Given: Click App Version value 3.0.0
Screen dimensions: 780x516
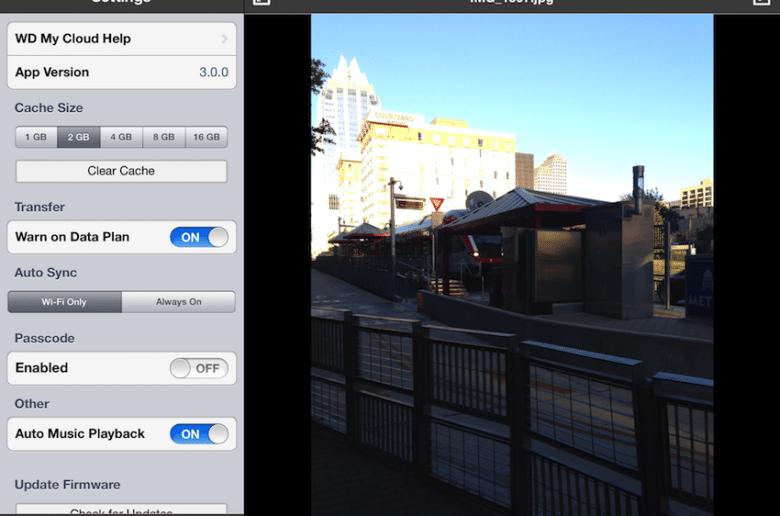Looking at the screenshot, I should tap(214, 72).
